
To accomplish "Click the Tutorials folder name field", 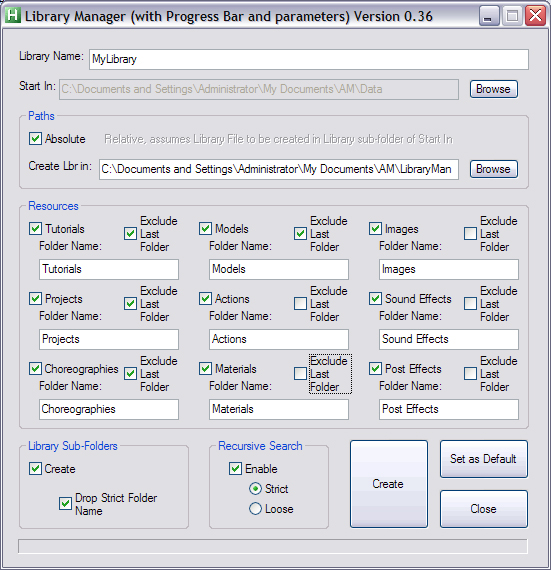I will [109, 269].
